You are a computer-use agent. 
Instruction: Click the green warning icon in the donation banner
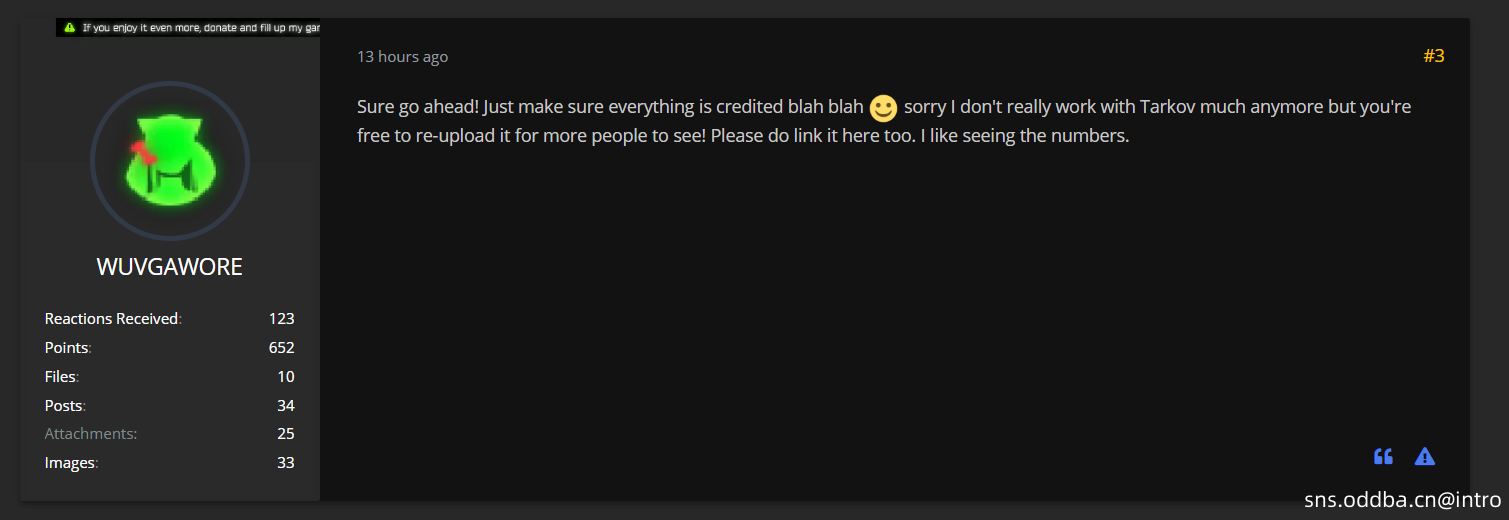(x=69, y=28)
